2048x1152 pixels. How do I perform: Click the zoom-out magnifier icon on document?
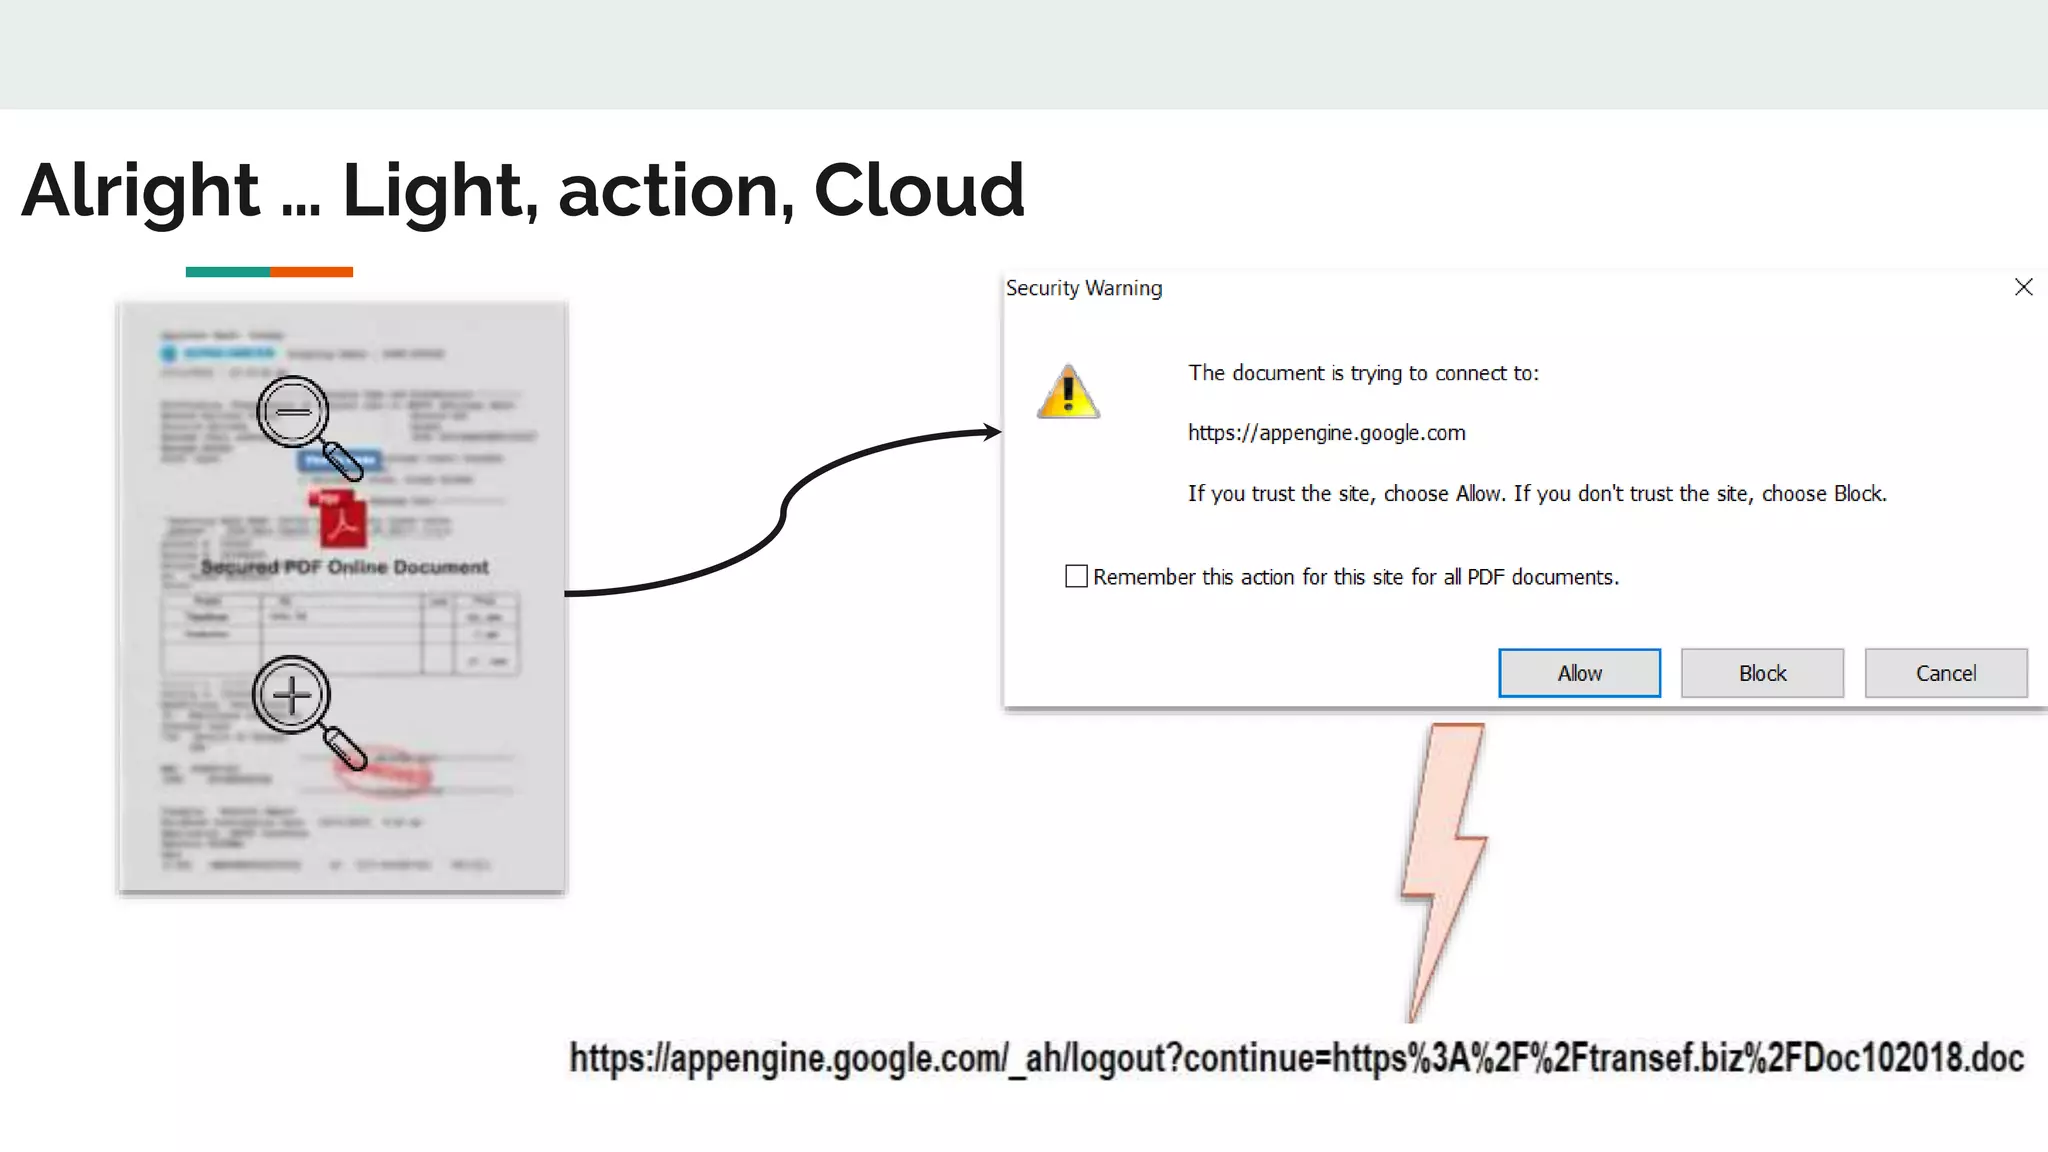pos(308,427)
